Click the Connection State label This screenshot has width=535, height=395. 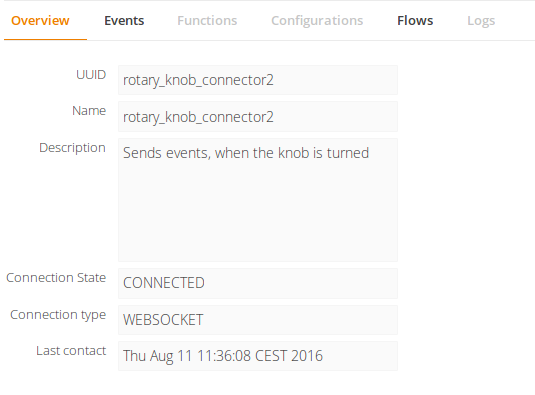tap(56, 278)
